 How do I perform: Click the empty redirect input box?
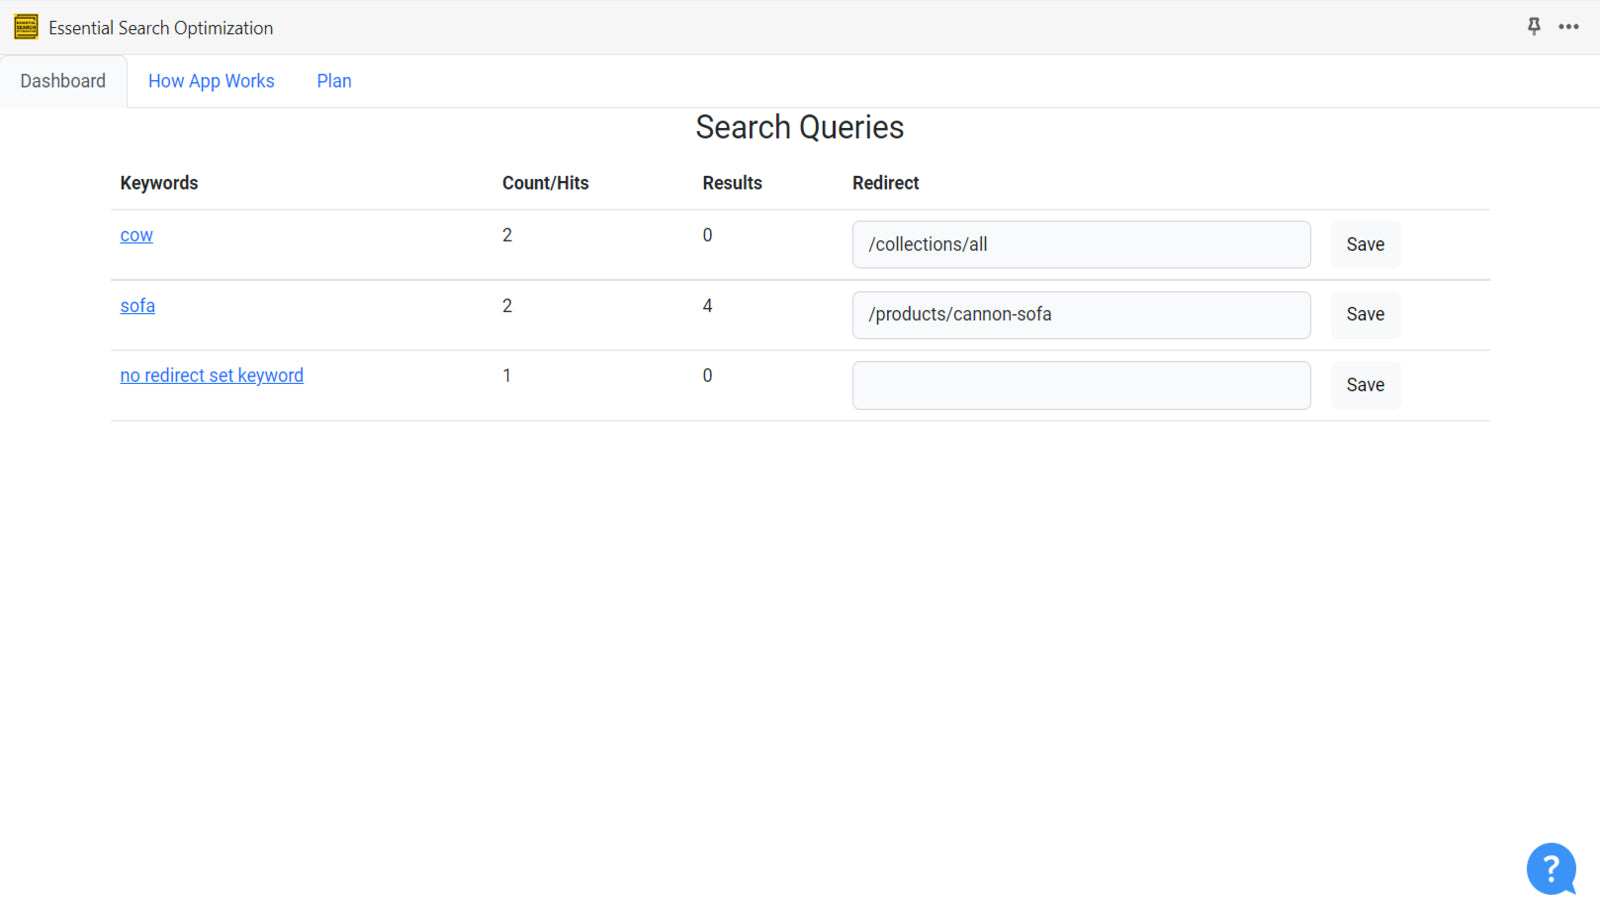[1081, 385]
